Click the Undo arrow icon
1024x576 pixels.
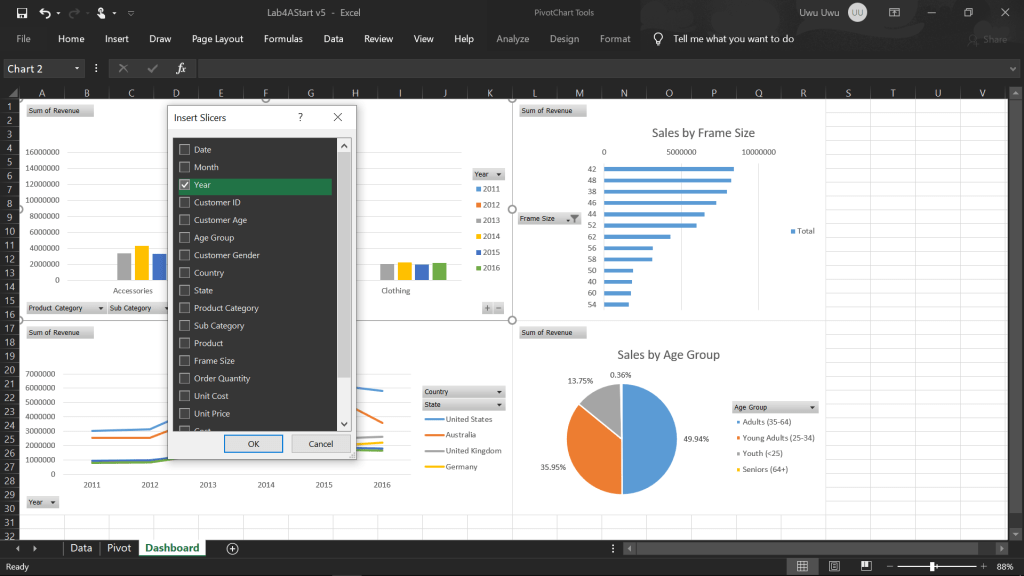tap(46, 13)
